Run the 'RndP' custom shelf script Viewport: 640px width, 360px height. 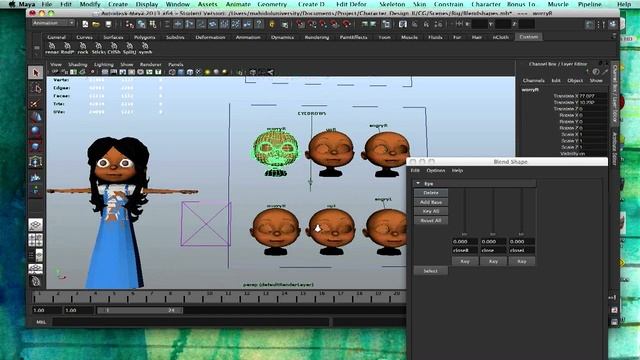click(x=67, y=49)
